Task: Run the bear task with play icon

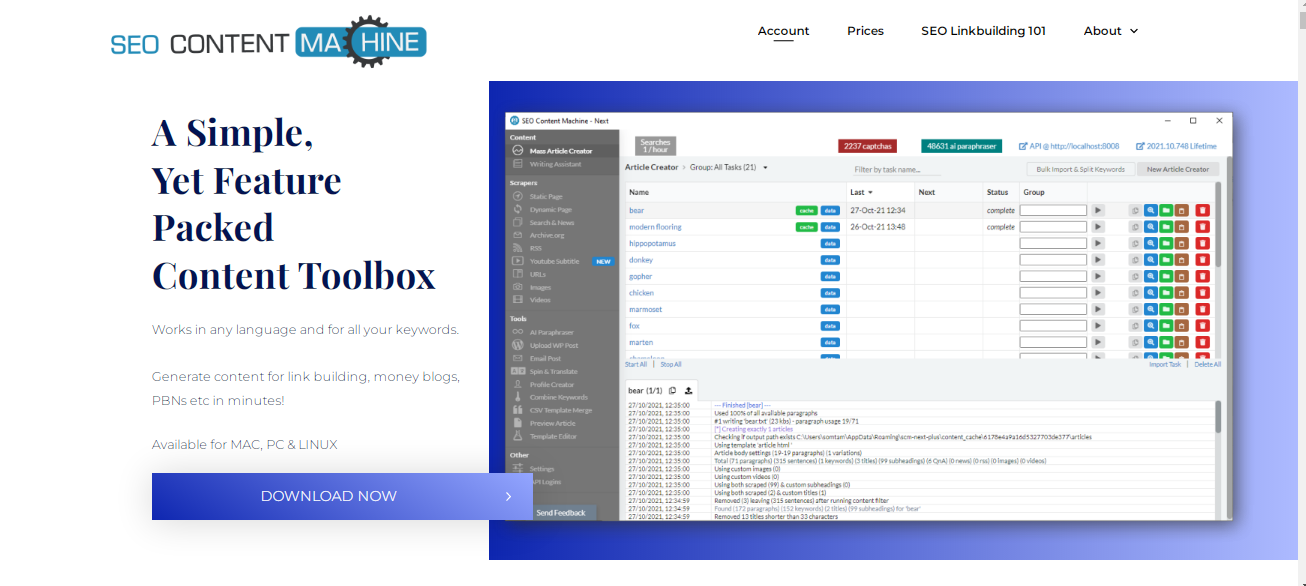Action: [x=1098, y=211]
